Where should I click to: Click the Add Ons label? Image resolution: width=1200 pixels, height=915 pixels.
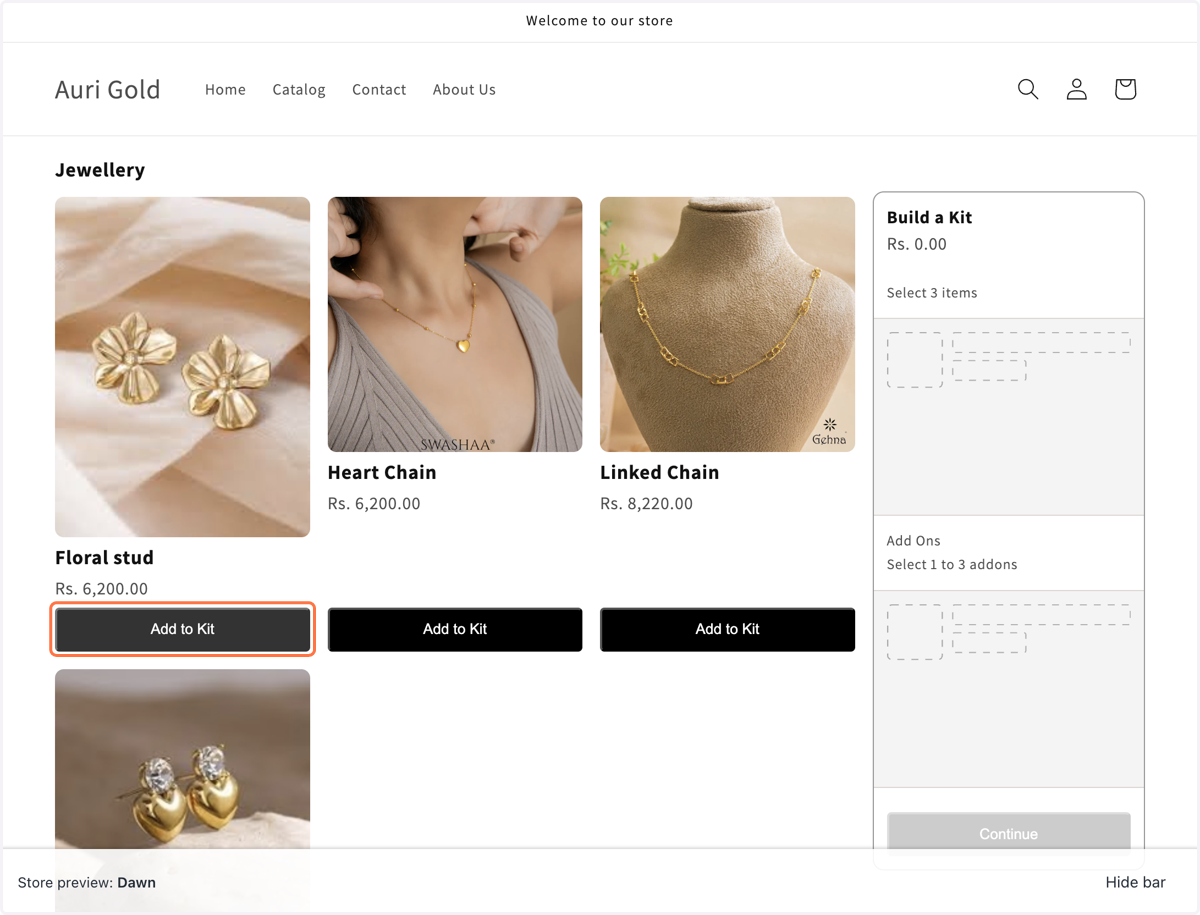click(914, 540)
